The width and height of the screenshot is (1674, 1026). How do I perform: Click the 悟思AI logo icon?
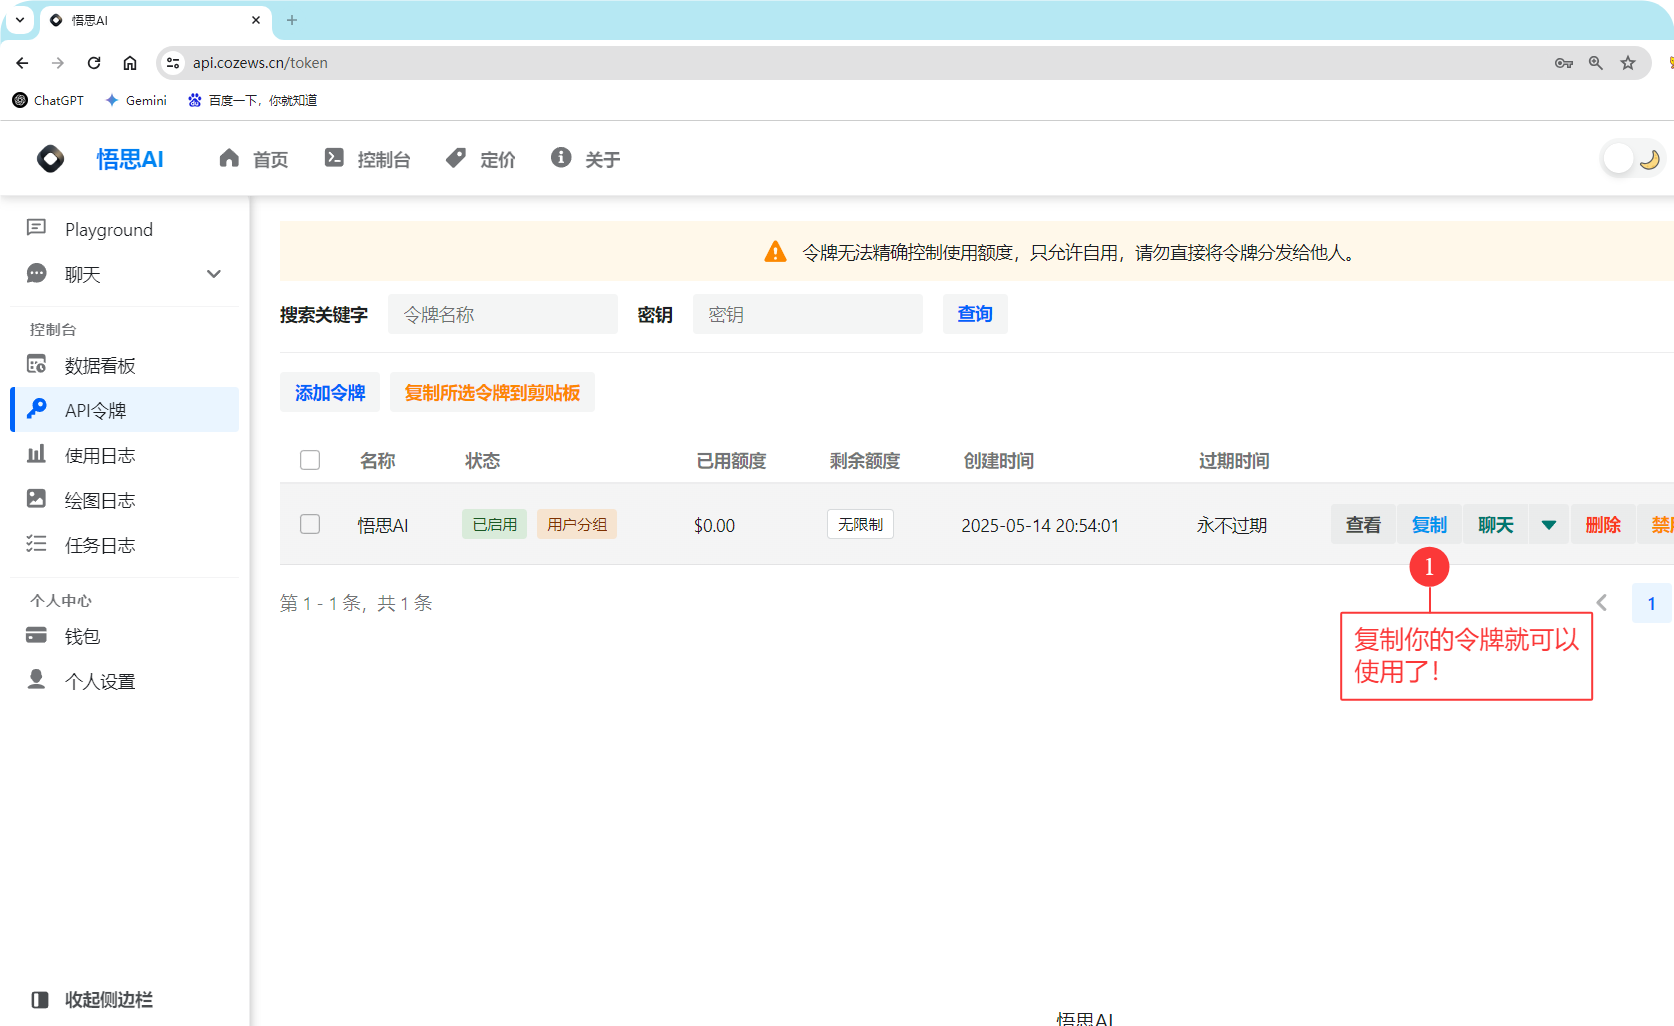pyautogui.click(x=49, y=158)
